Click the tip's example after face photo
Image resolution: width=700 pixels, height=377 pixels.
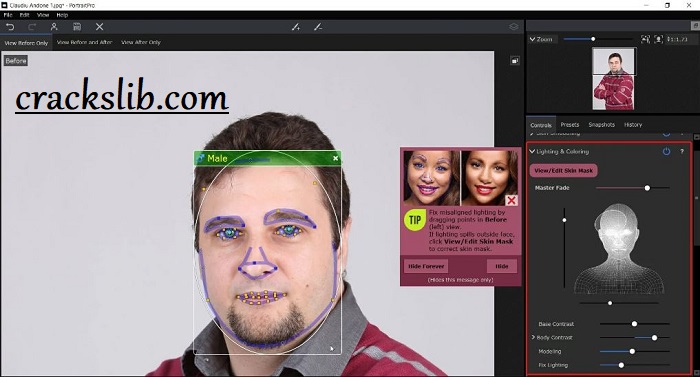click(489, 178)
